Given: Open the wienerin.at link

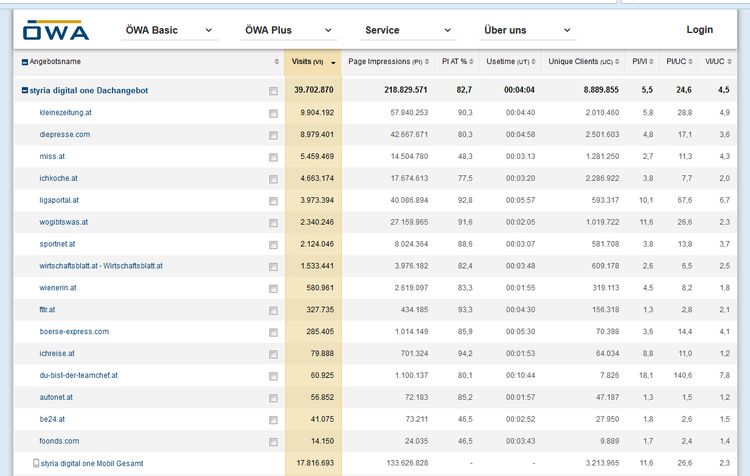Looking at the screenshot, I should point(58,288).
